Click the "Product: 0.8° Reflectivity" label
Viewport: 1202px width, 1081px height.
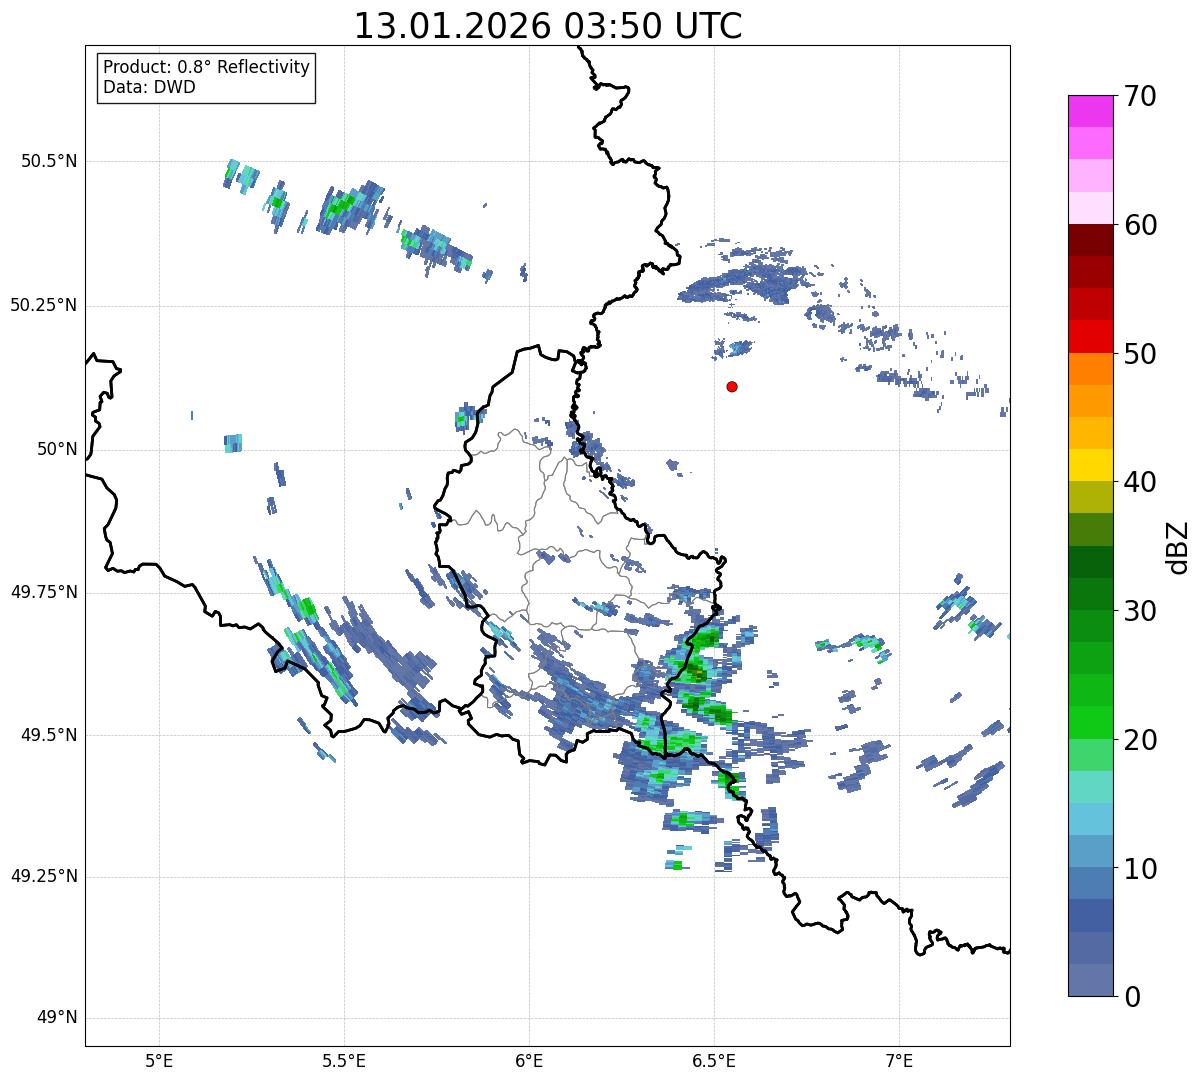pyautogui.click(x=207, y=67)
